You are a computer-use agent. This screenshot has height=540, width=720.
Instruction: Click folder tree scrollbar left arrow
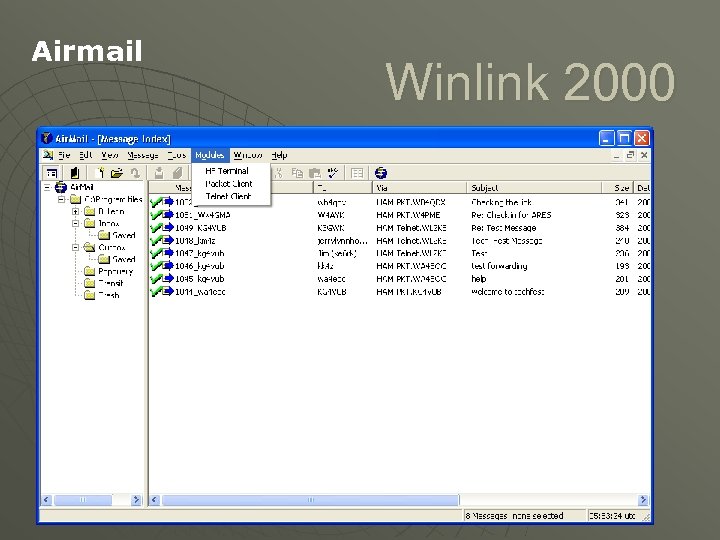coord(46,500)
